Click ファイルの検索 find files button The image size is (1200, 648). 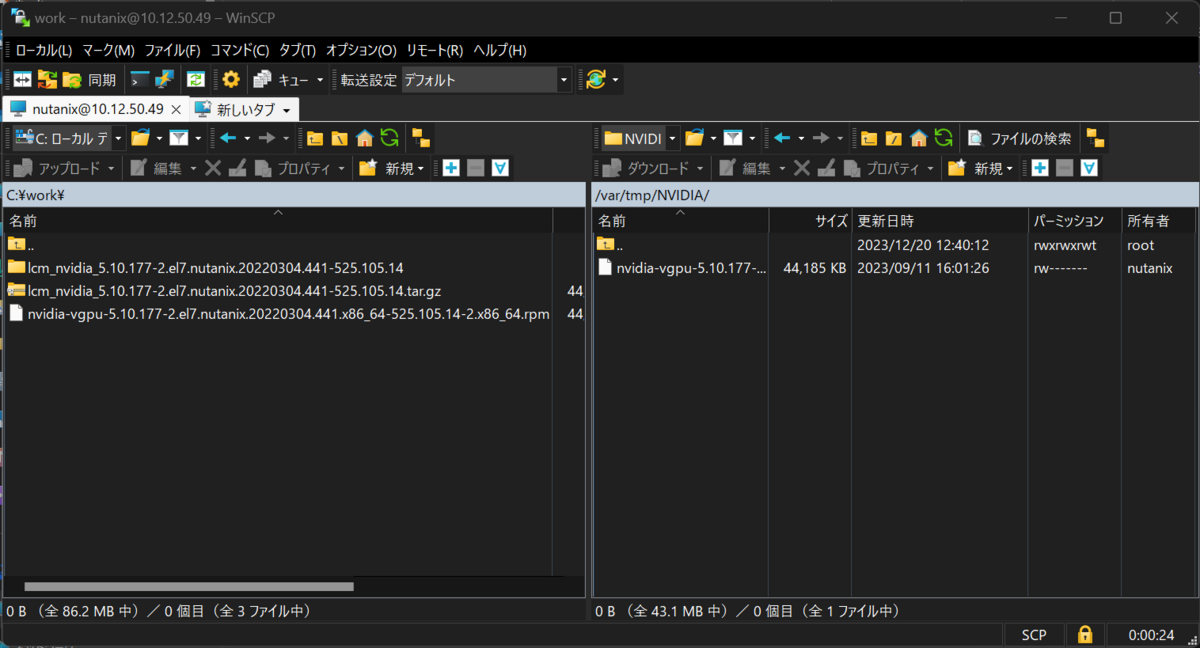[1019, 138]
